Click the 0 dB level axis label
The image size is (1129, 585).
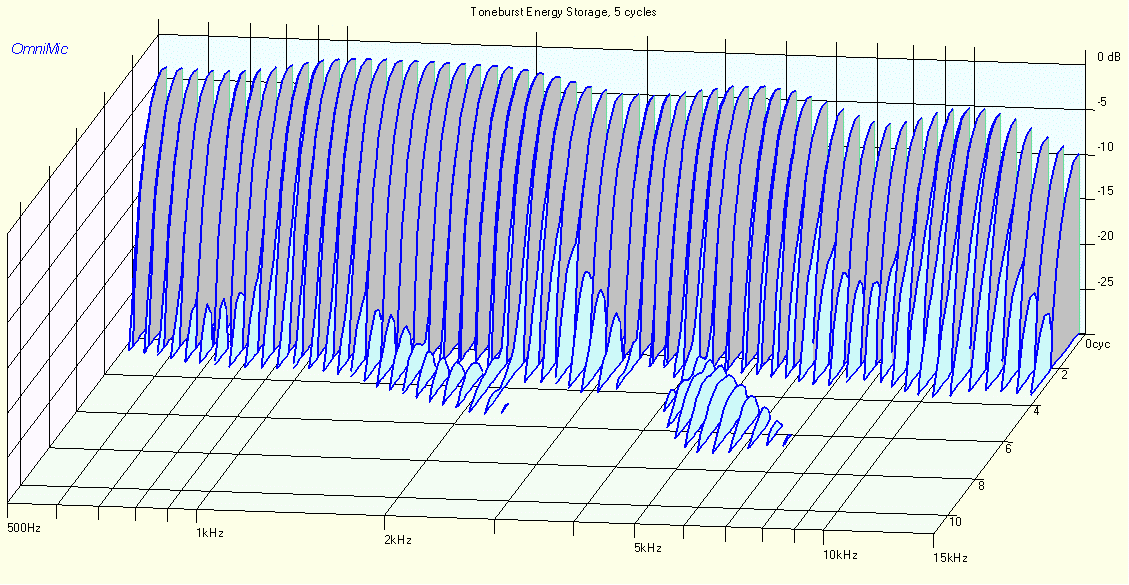coord(1109,57)
